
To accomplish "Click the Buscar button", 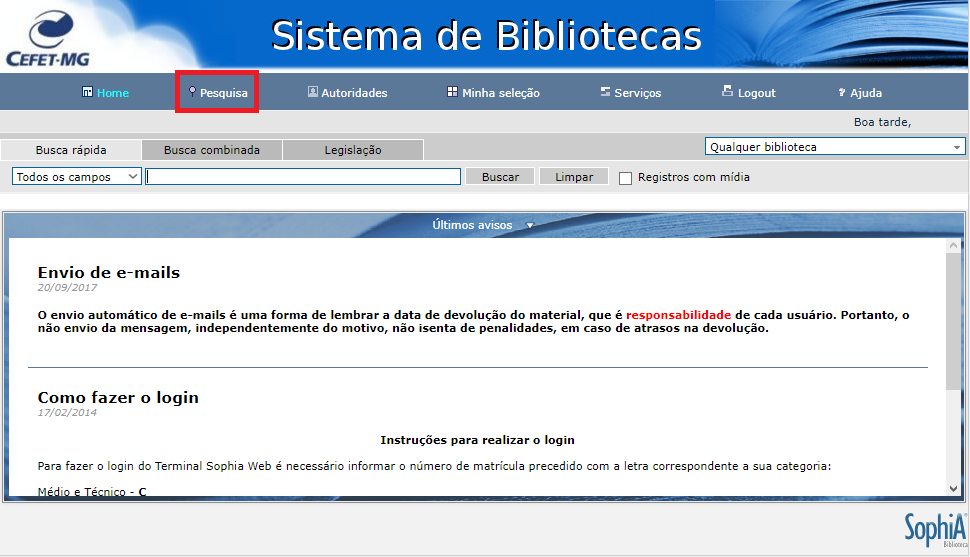I will pos(500,177).
